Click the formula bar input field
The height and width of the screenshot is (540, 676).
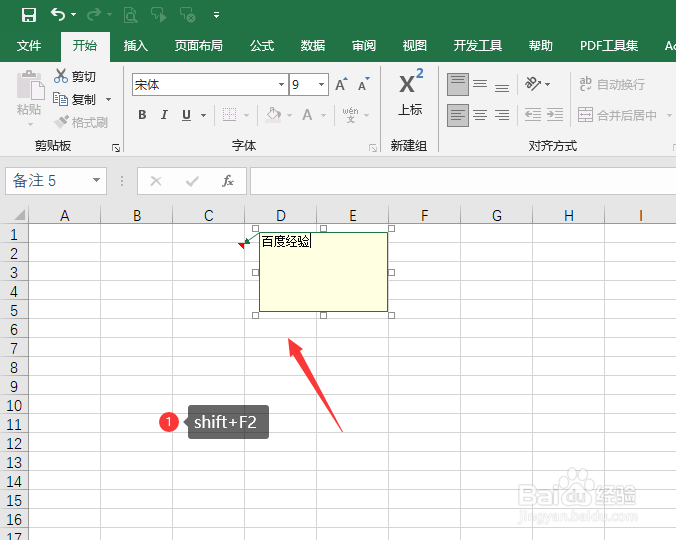463,181
